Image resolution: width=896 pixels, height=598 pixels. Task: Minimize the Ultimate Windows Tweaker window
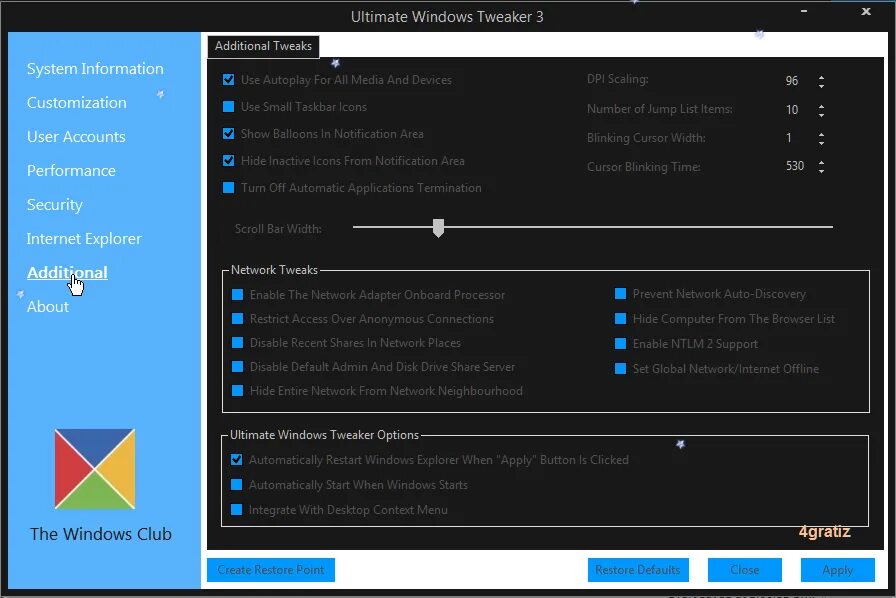tap(804, 11)
